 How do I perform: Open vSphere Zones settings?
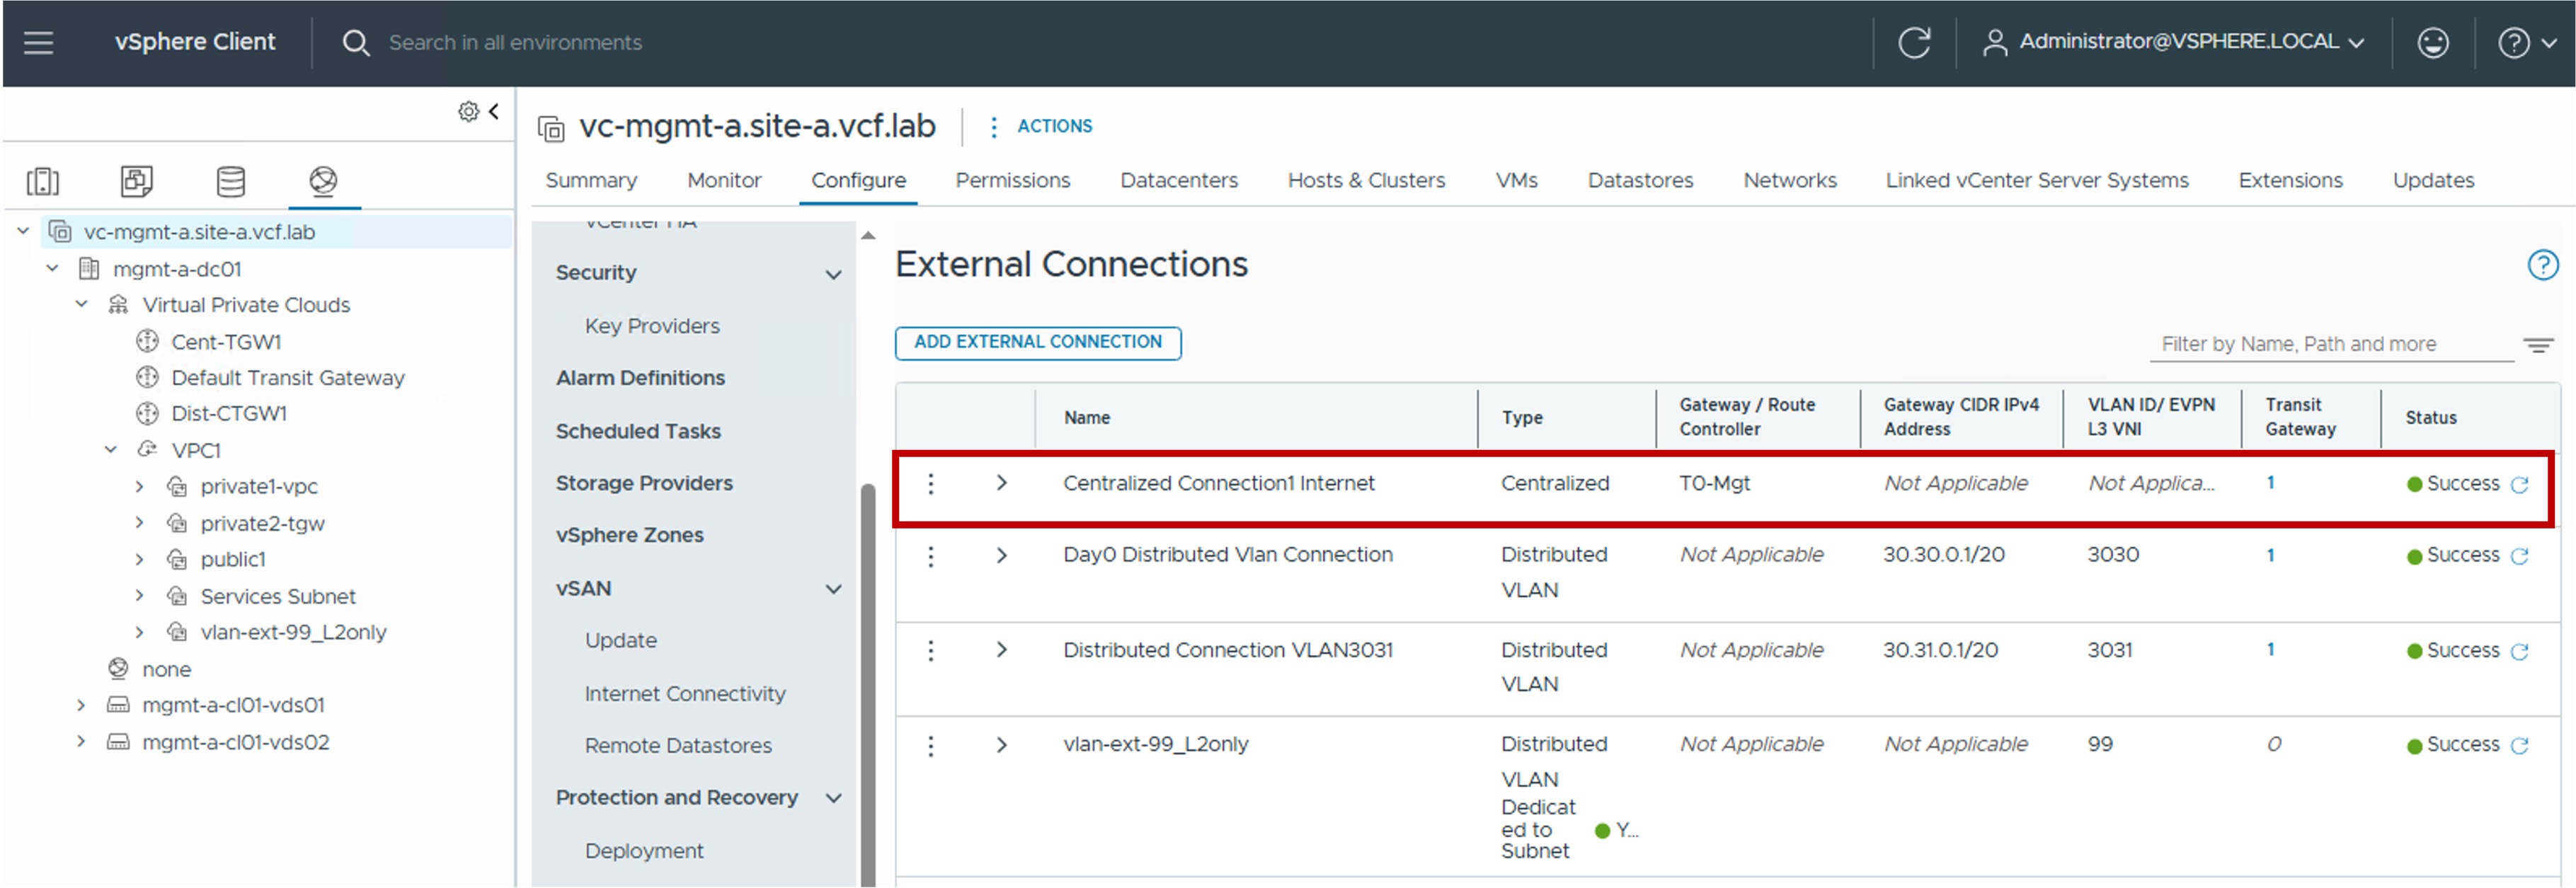(629, 536)
